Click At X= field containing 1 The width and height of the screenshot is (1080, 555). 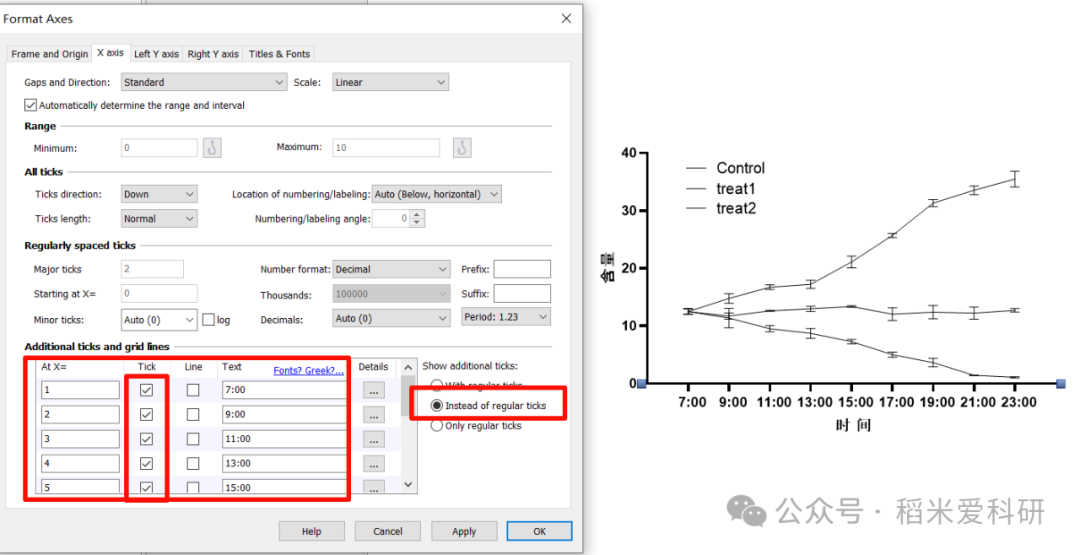click(x=81, y=390)
